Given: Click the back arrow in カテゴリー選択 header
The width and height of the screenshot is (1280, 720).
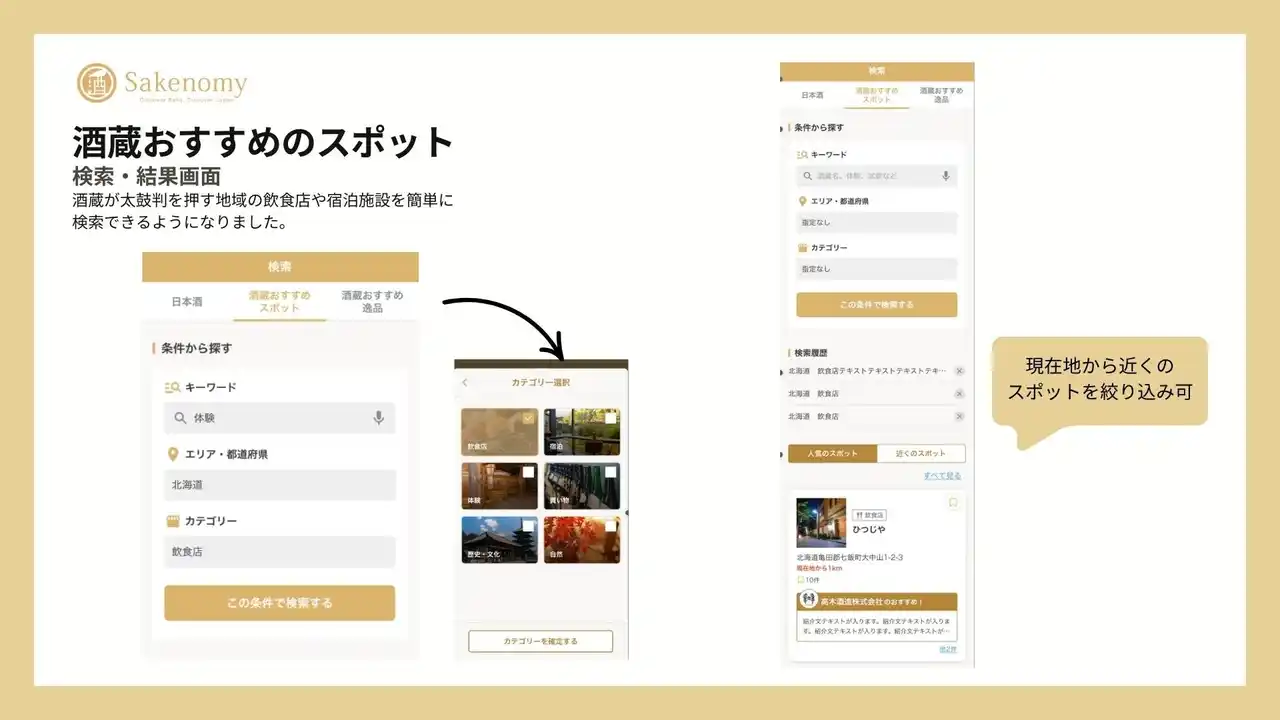Looking at the screenshot, I should tap(465, 383).
